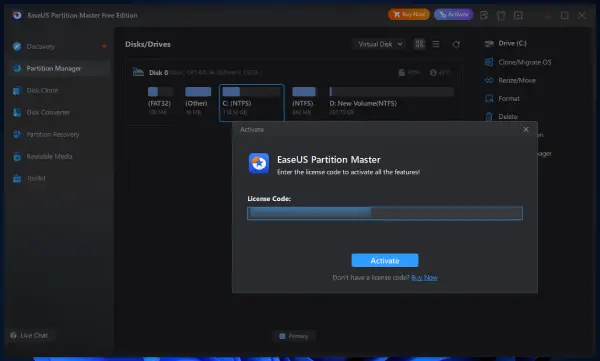The height and width of the screenshot is (361, 600).
Task: Switch to grid view of disks
Action: (x=419, y=44)
